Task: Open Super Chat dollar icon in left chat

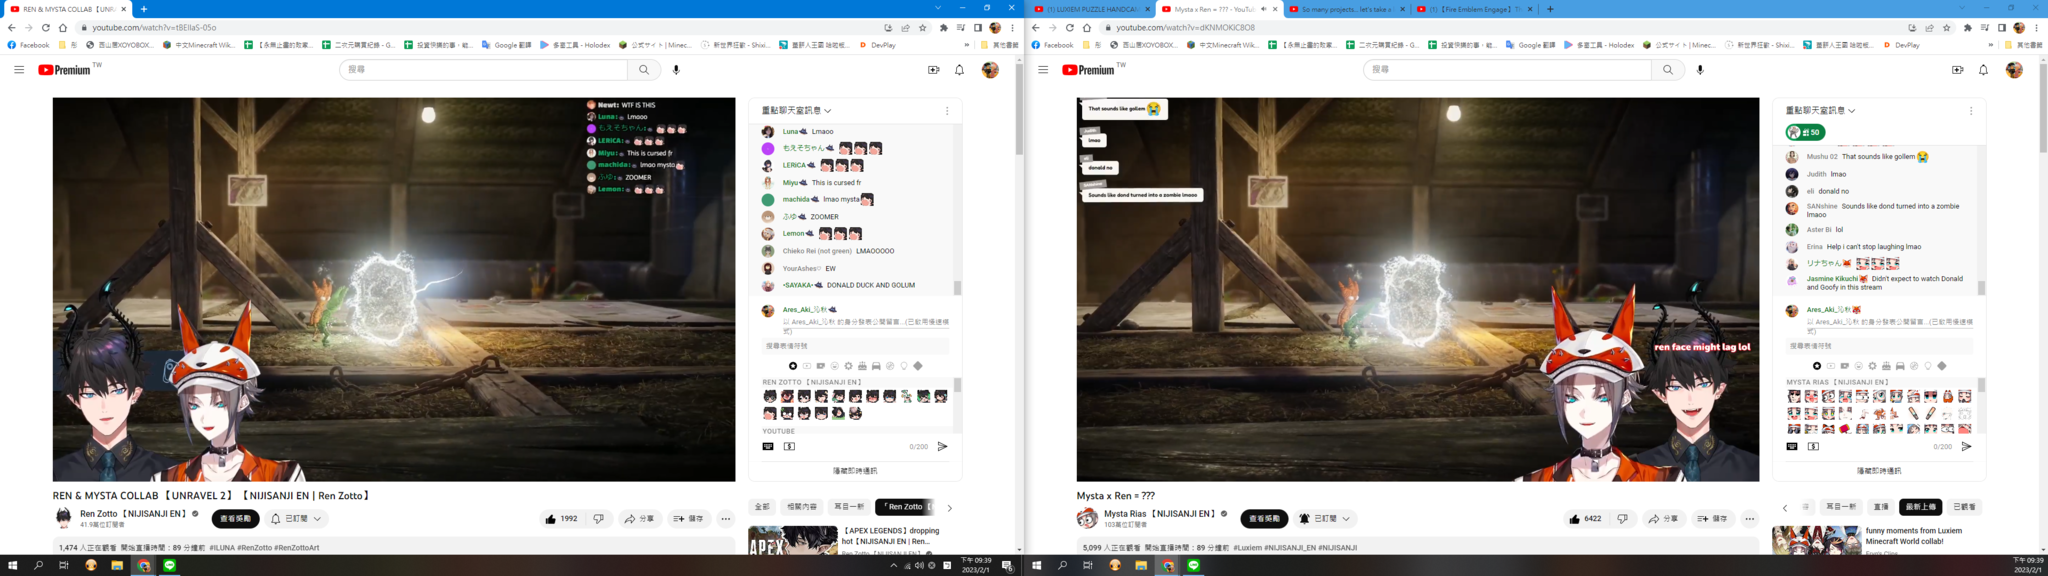Action: point(789,447)
